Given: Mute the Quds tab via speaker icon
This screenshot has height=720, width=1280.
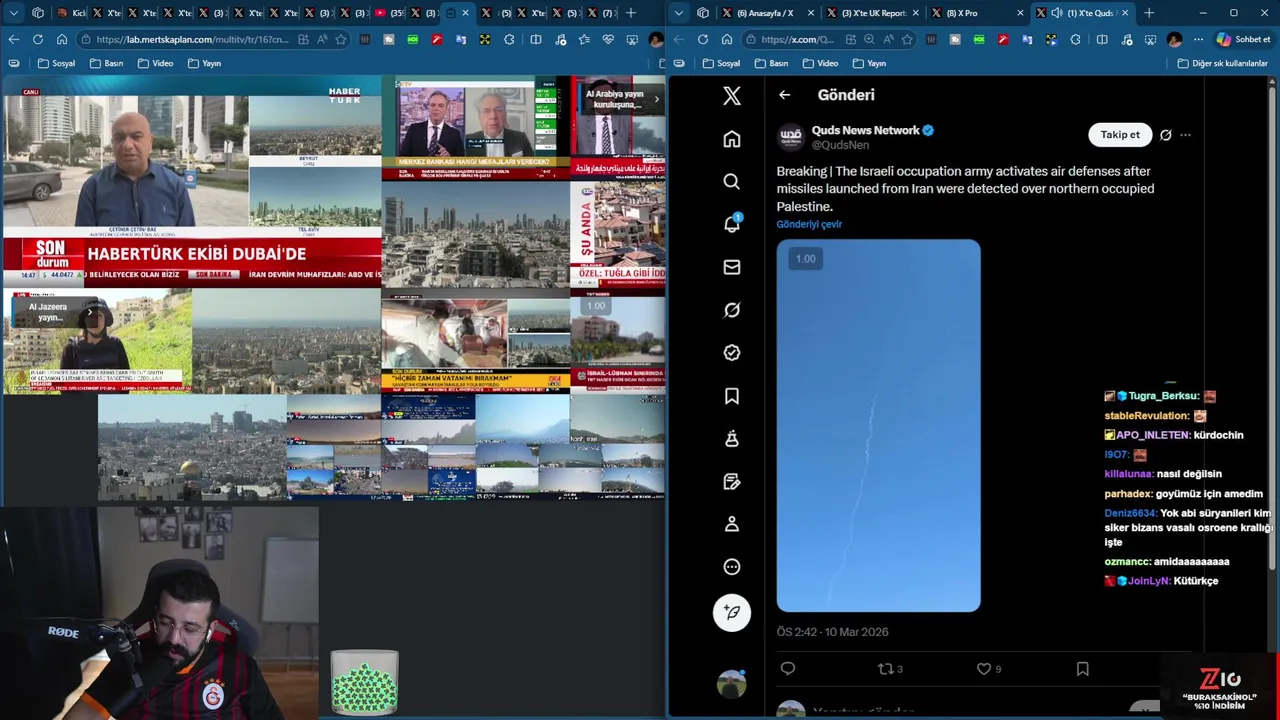Looking at the screenshot, I should [1057, 13].
